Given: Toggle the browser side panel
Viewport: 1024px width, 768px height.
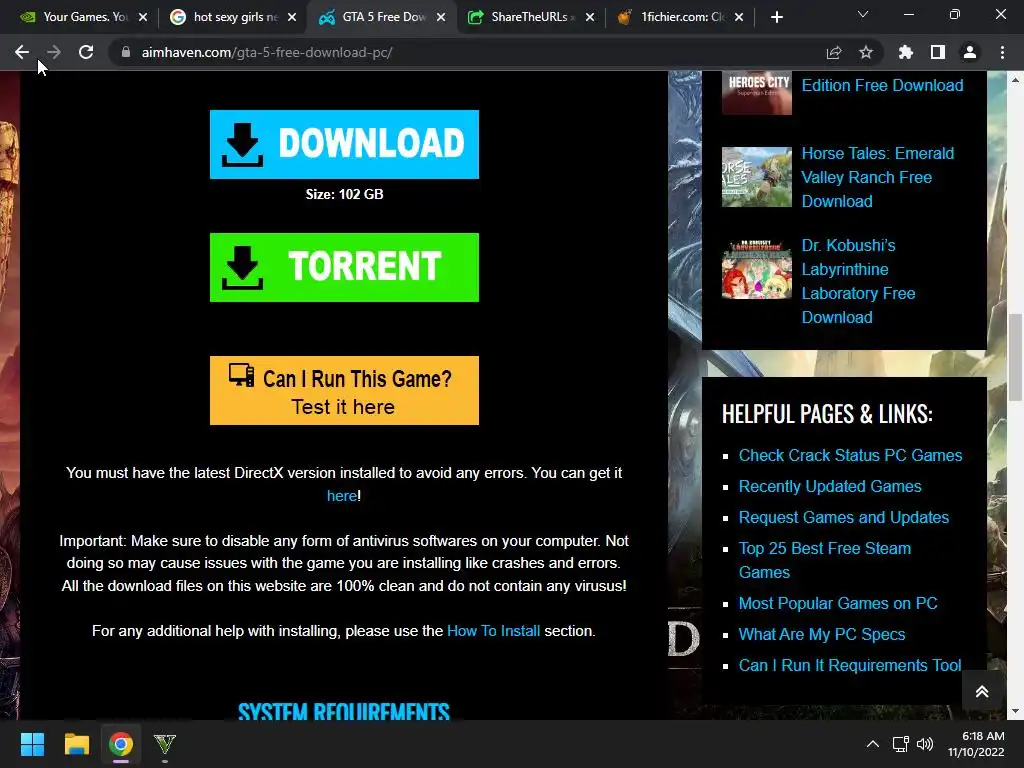Looking at the screenshot, I should click(938, 52).
